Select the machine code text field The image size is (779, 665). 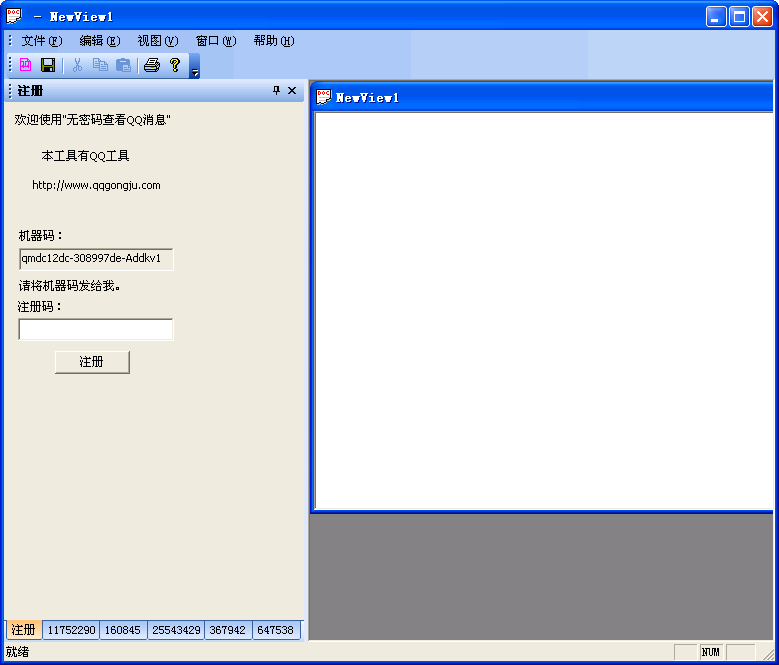coord(96,259)
